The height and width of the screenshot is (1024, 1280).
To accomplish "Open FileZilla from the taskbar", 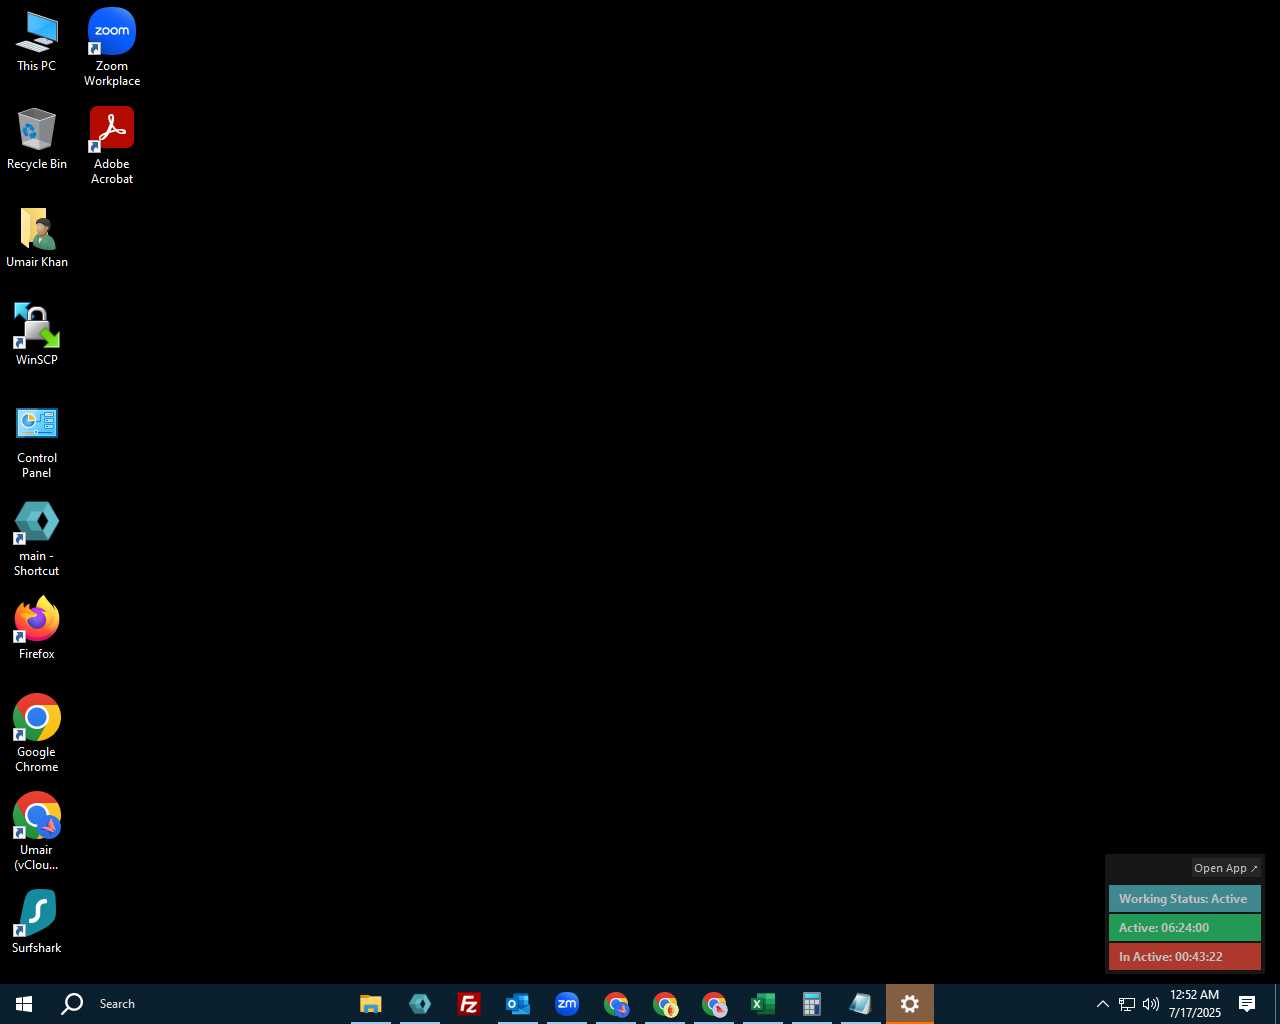I will [469, 1004].
